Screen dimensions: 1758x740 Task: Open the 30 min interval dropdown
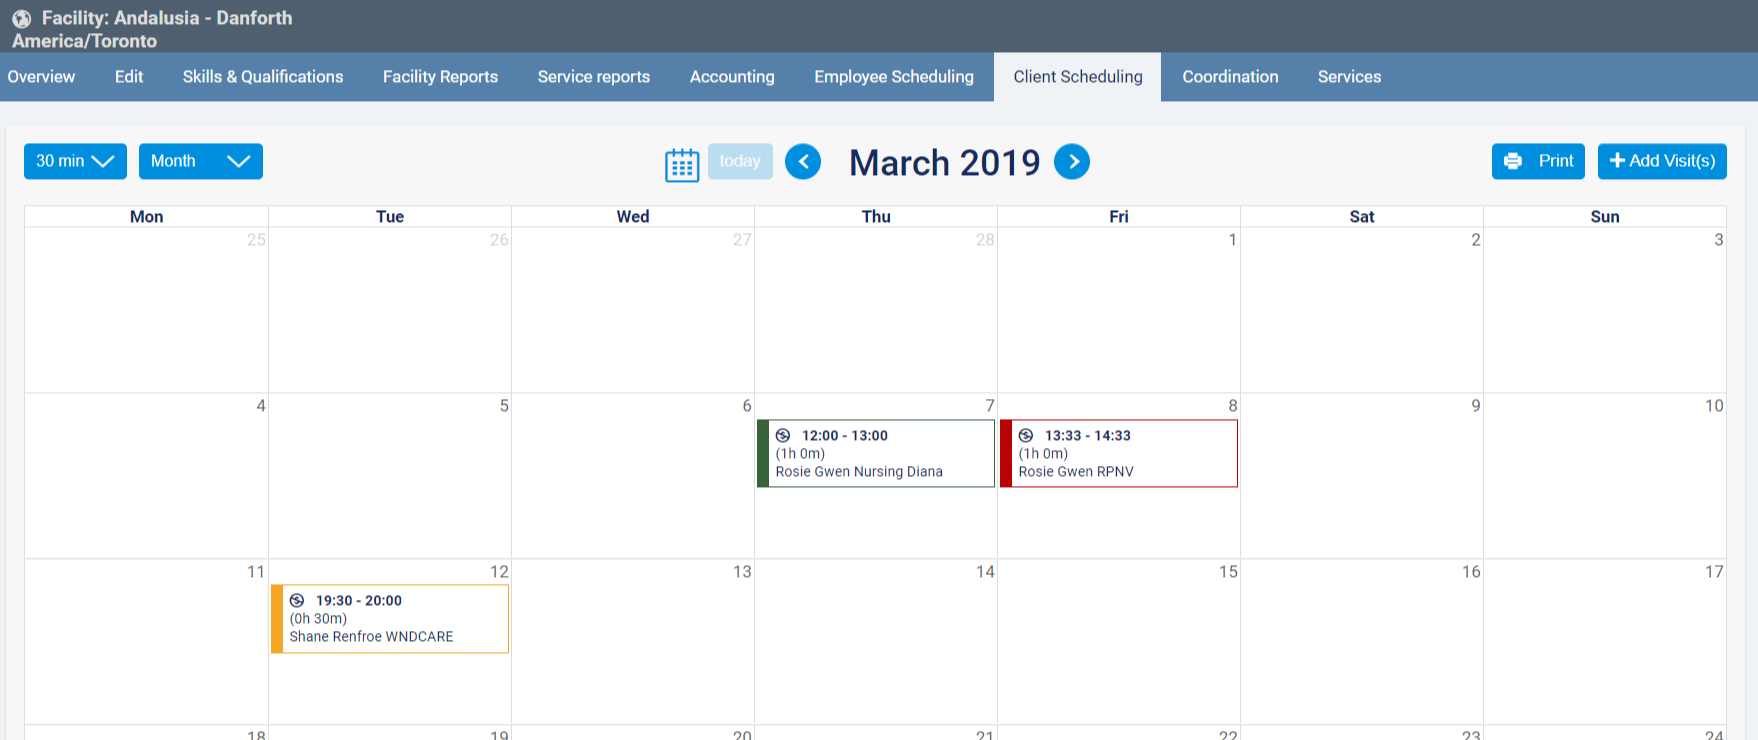click(75, 161)
